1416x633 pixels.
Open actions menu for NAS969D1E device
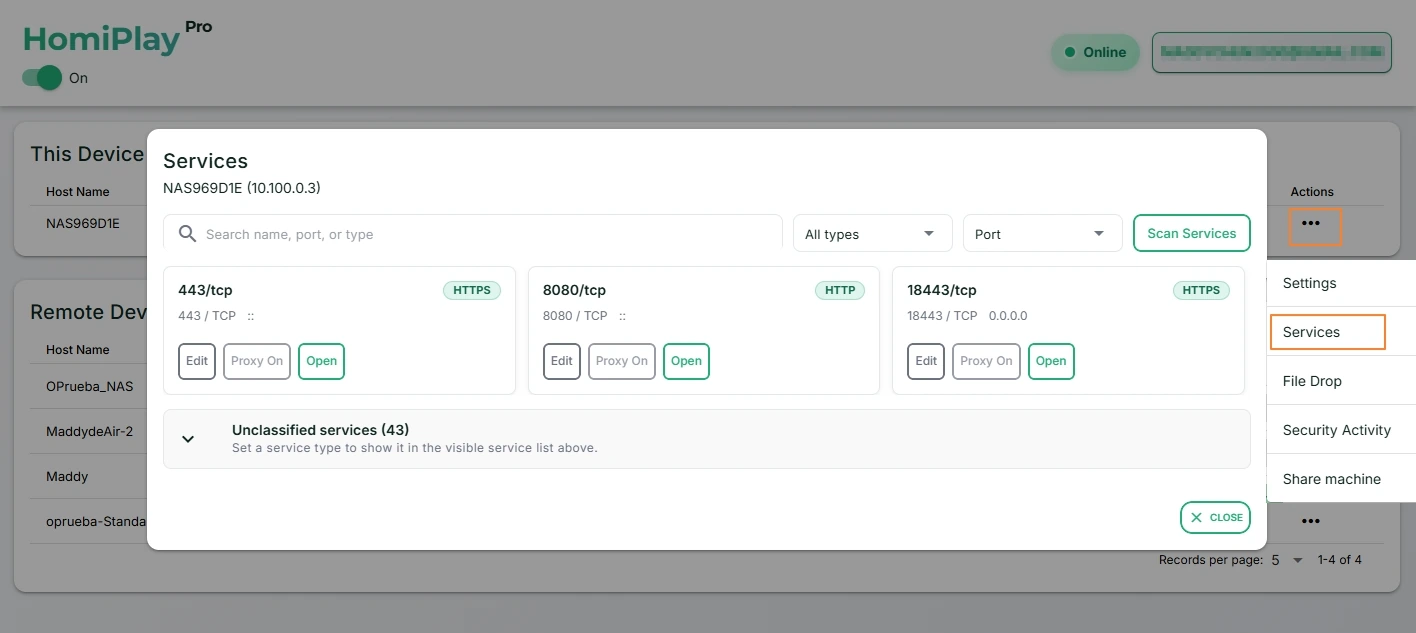point(1311,224)
